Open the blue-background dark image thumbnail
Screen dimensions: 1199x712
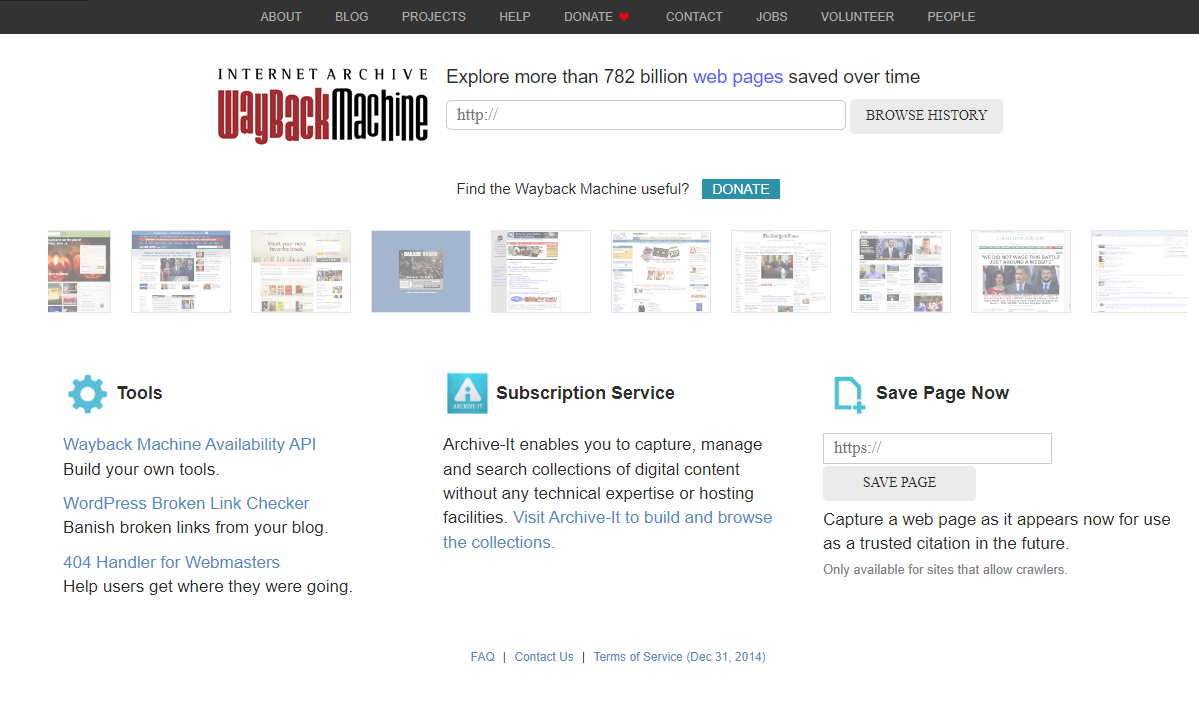[421, 271]
